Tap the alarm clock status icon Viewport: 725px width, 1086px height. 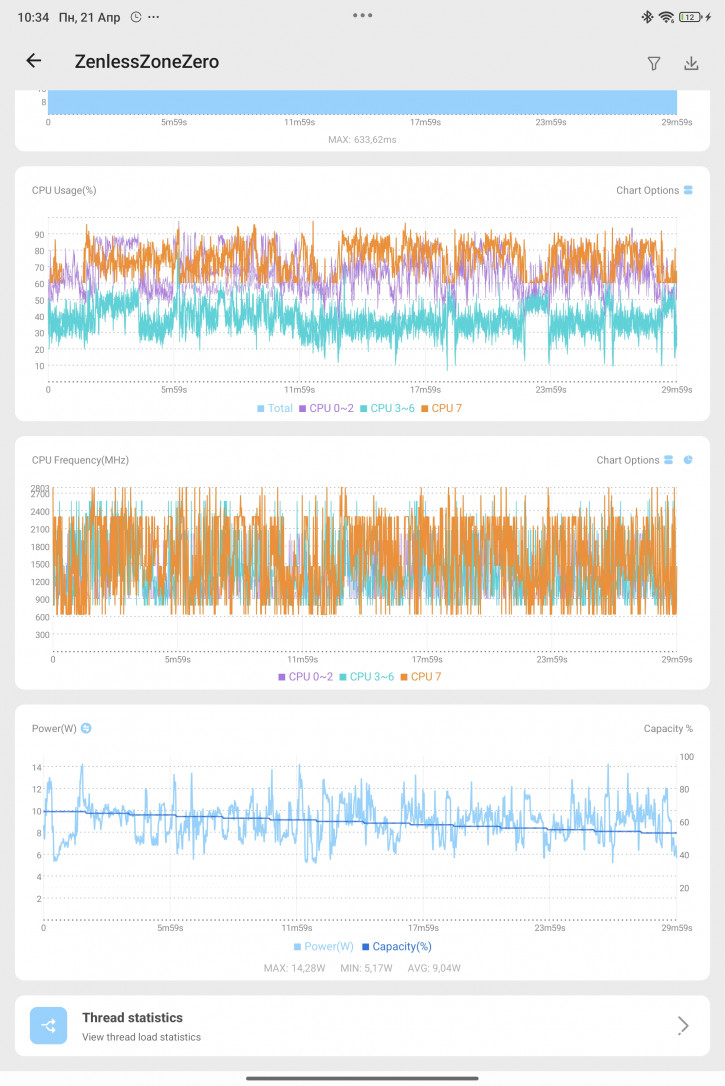coord(136,17)
